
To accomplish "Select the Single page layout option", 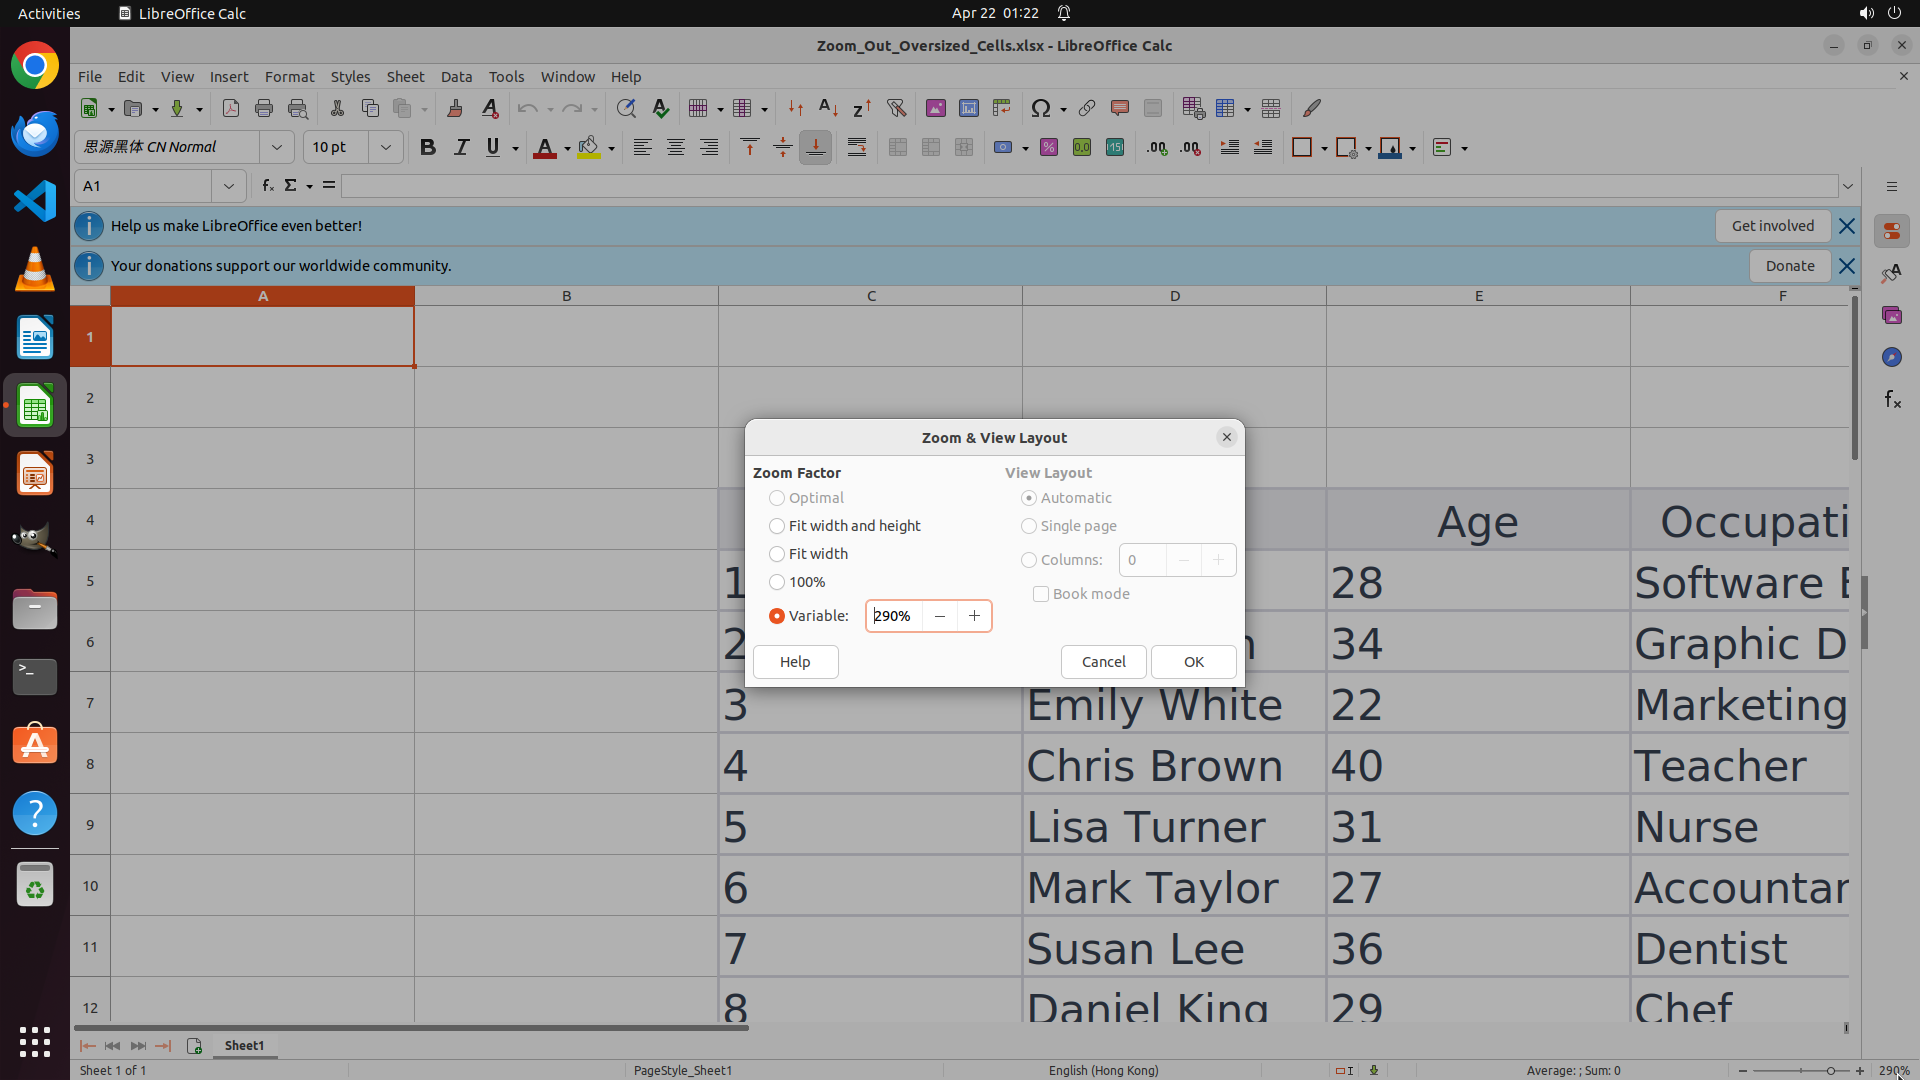I will click(1029, 526).
